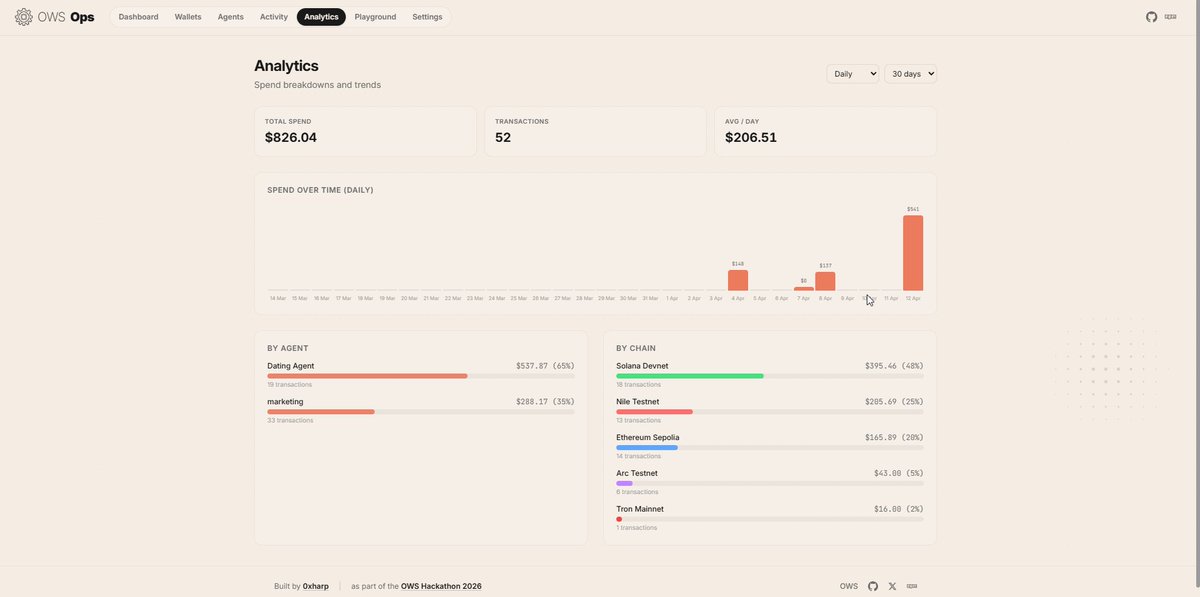Click the Tron Mainnet label
The height and width of the screenshot is (597, 1200).
tap(640, 509)
